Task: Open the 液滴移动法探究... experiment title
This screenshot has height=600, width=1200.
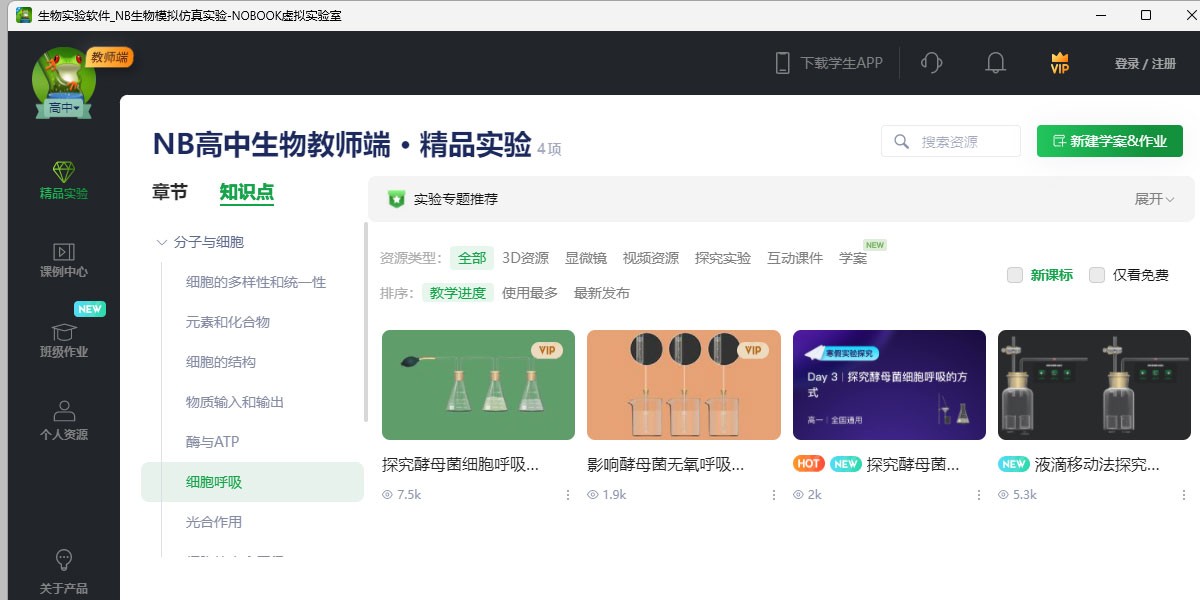Action: point(1097,465)
